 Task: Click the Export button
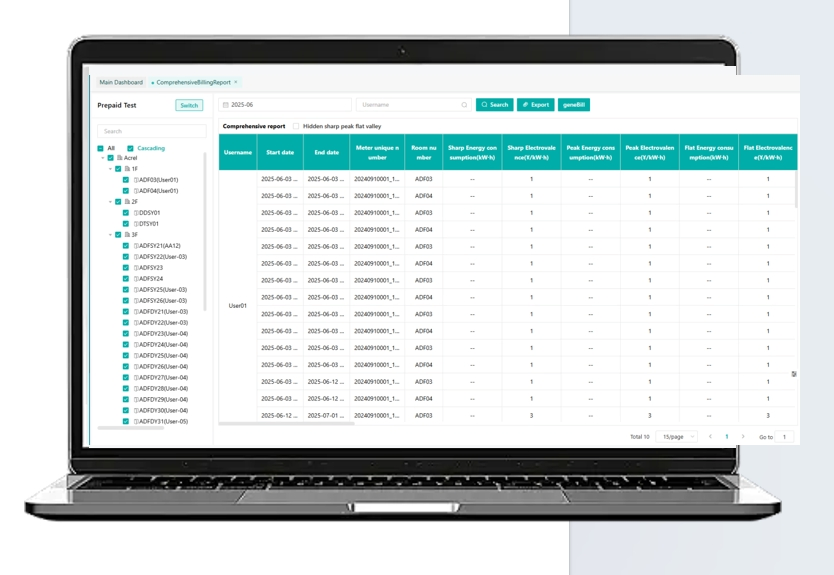pyautogui.click(x=536, y=105)
